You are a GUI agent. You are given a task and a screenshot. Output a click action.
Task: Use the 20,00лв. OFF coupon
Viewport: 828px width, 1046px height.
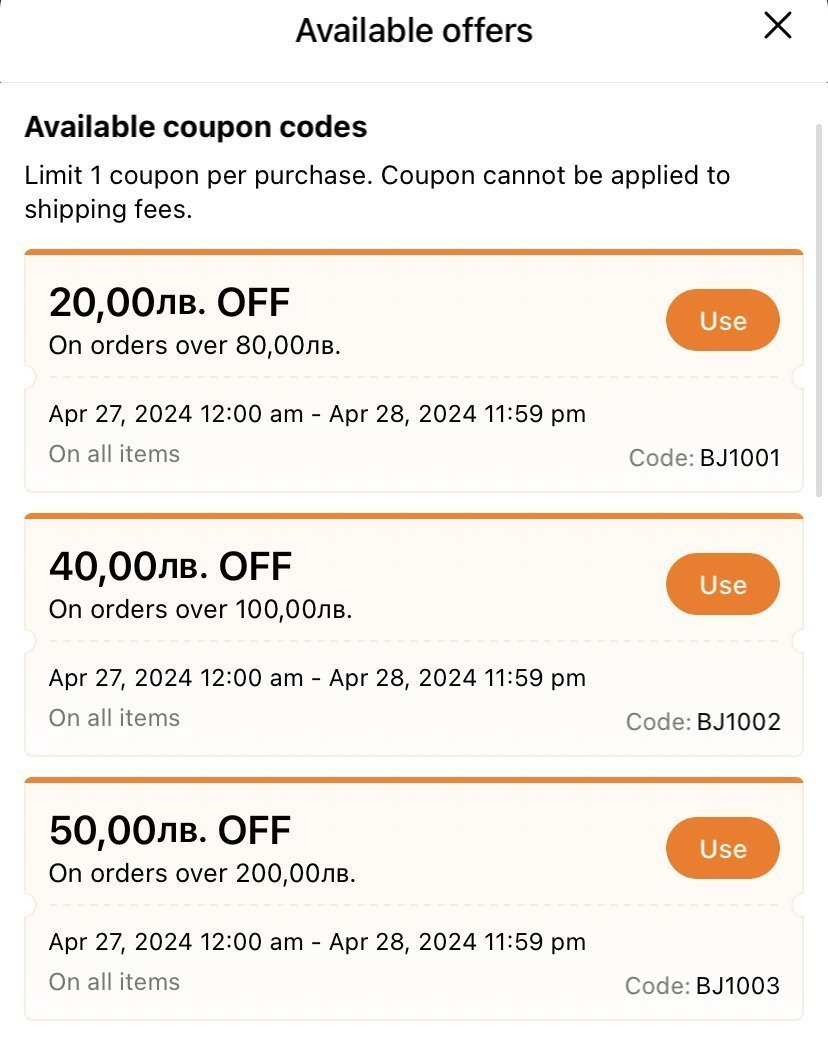click(x=722, y=320)
